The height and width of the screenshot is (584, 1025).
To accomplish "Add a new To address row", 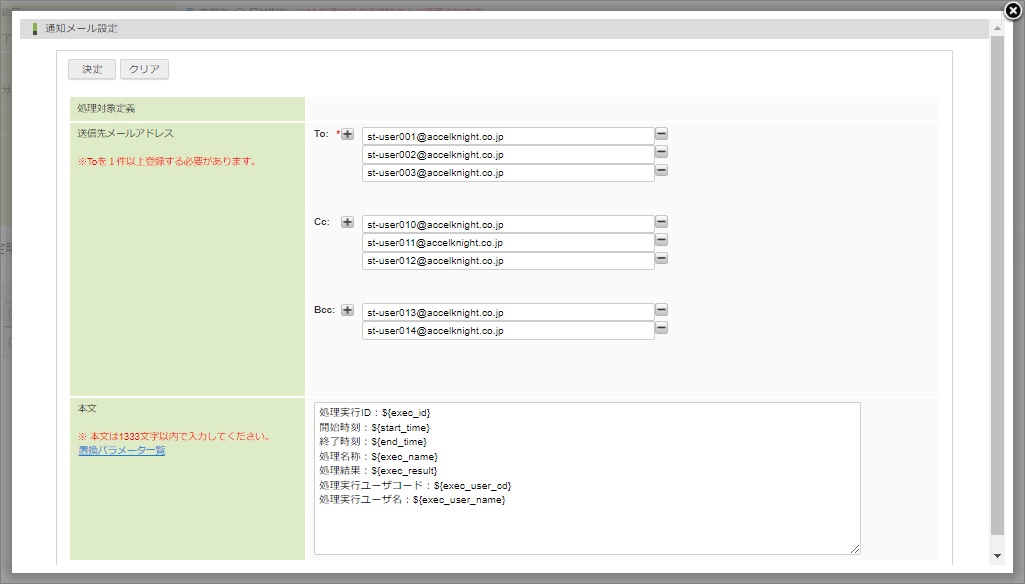I will click(348, 134).
